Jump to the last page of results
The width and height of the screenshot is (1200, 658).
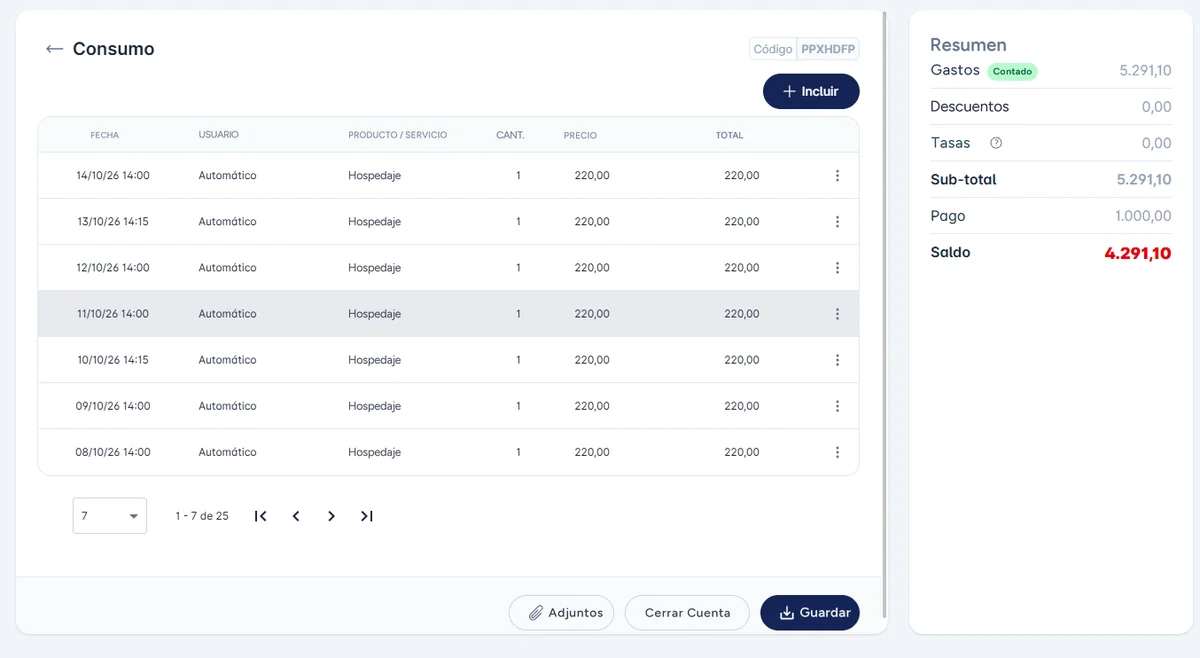(367, 516)
